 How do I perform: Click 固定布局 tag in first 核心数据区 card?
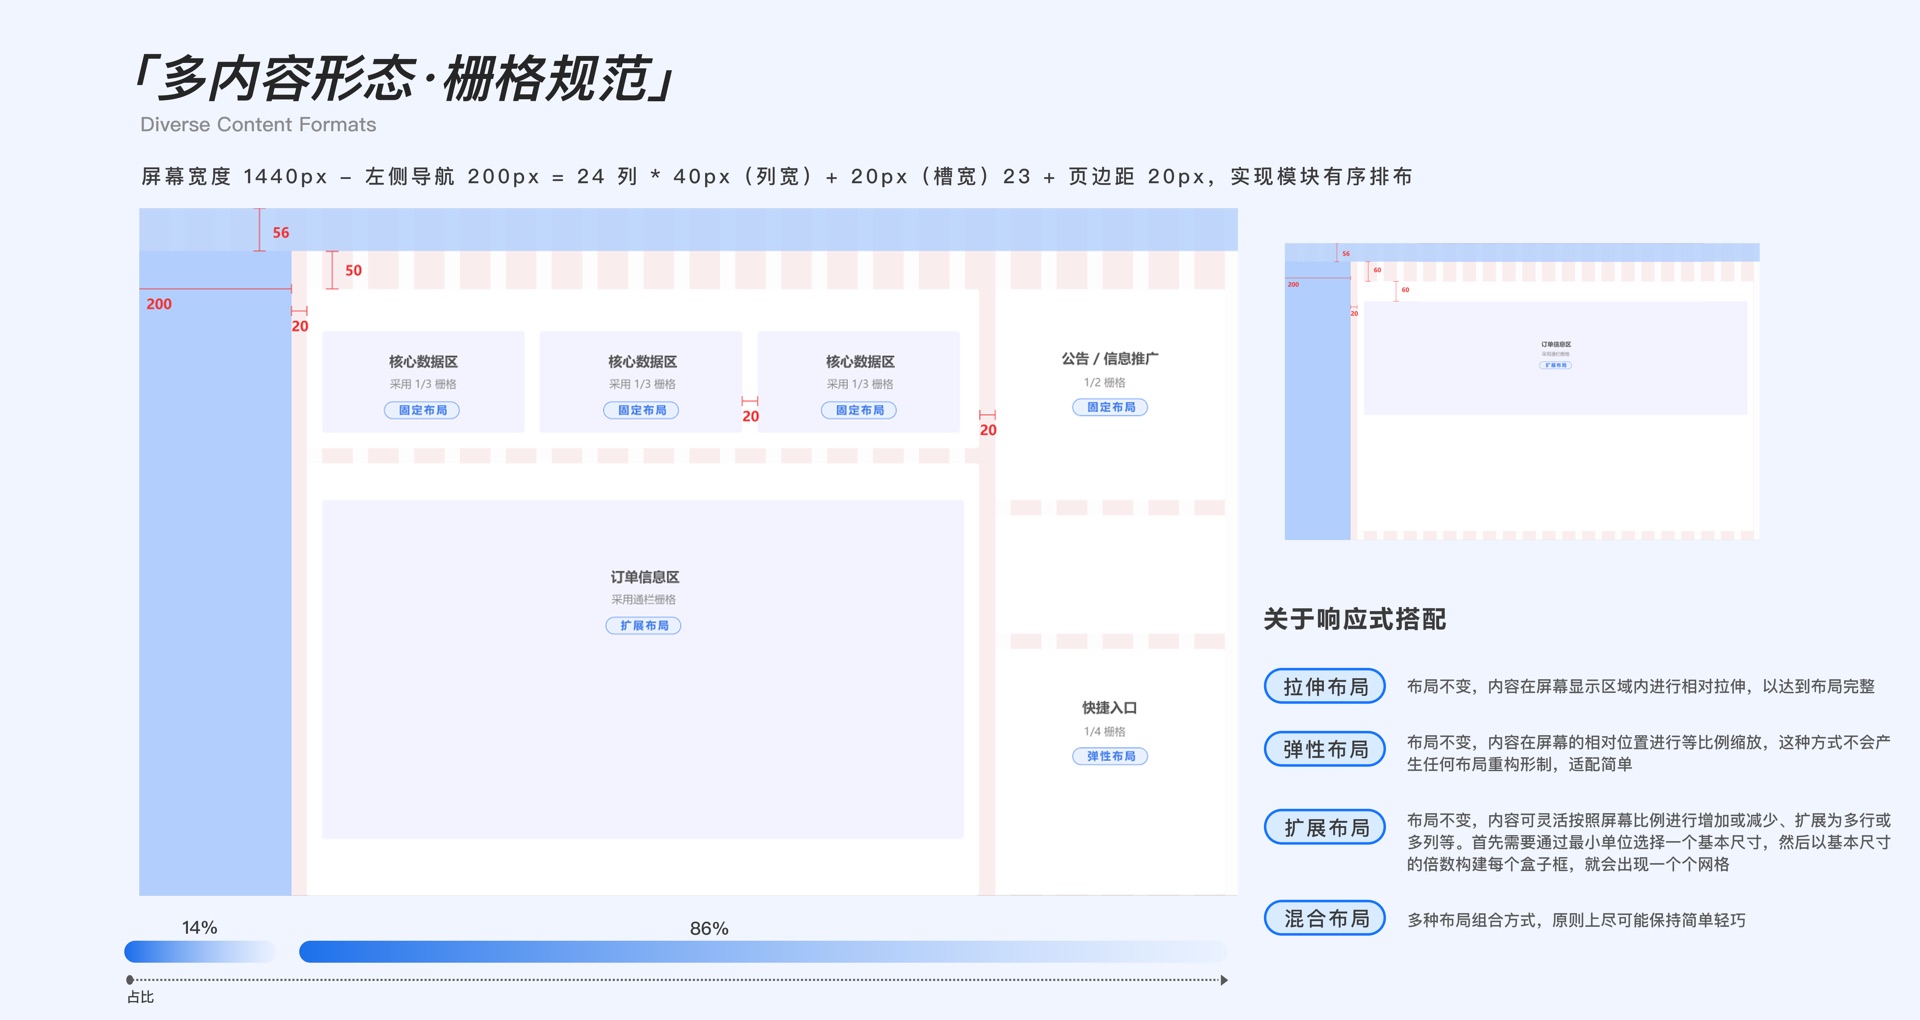[422, 410]
